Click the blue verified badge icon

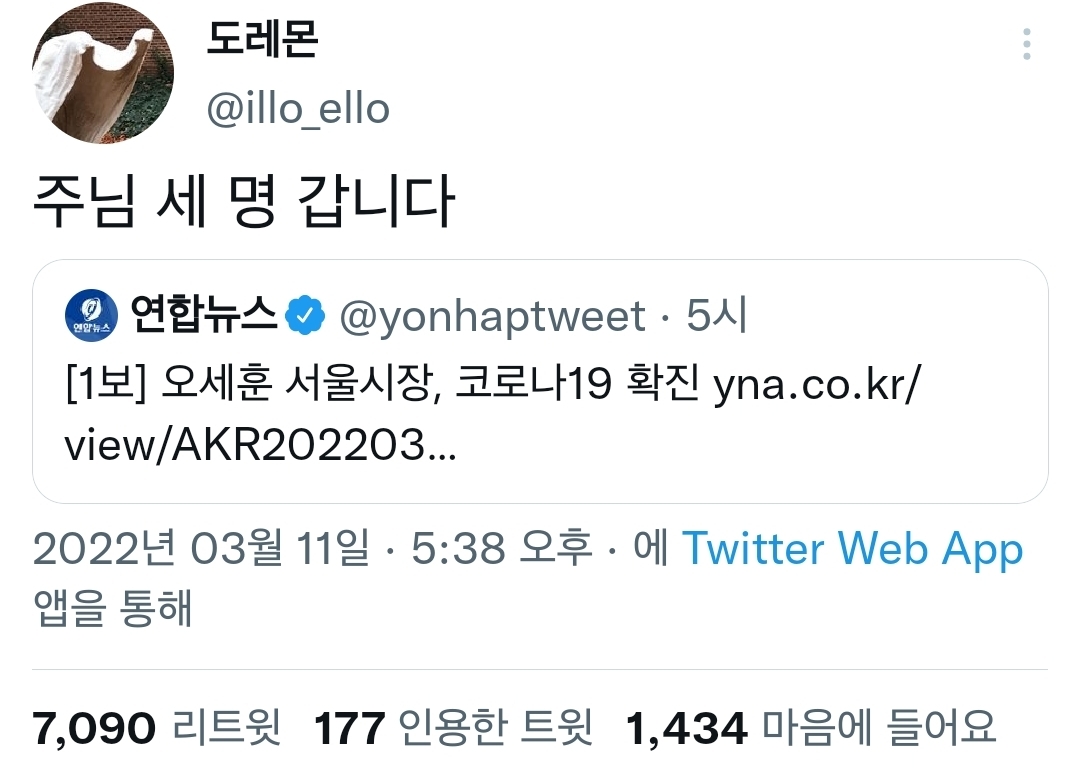click(305, 315)
